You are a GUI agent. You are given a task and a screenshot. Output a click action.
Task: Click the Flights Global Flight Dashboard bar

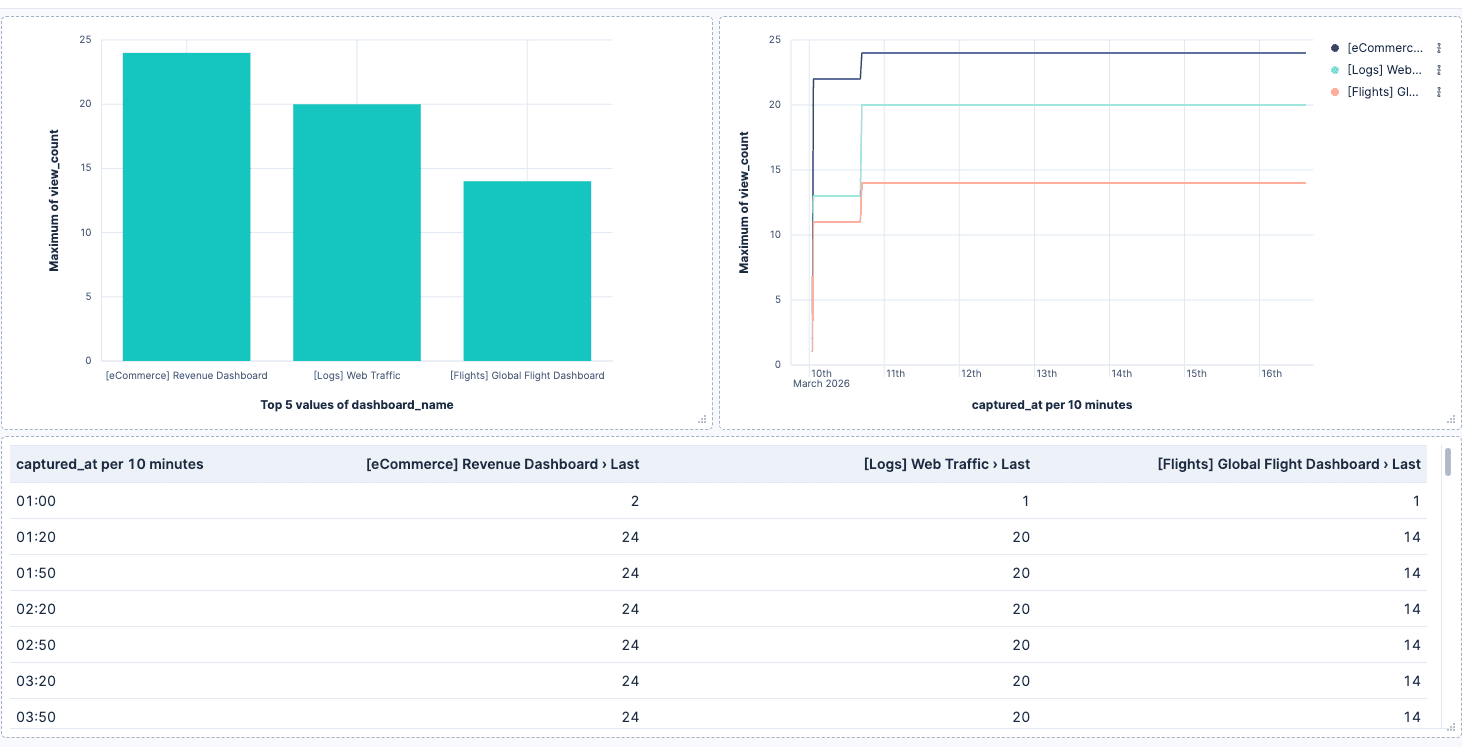click(x=527, y=270)
